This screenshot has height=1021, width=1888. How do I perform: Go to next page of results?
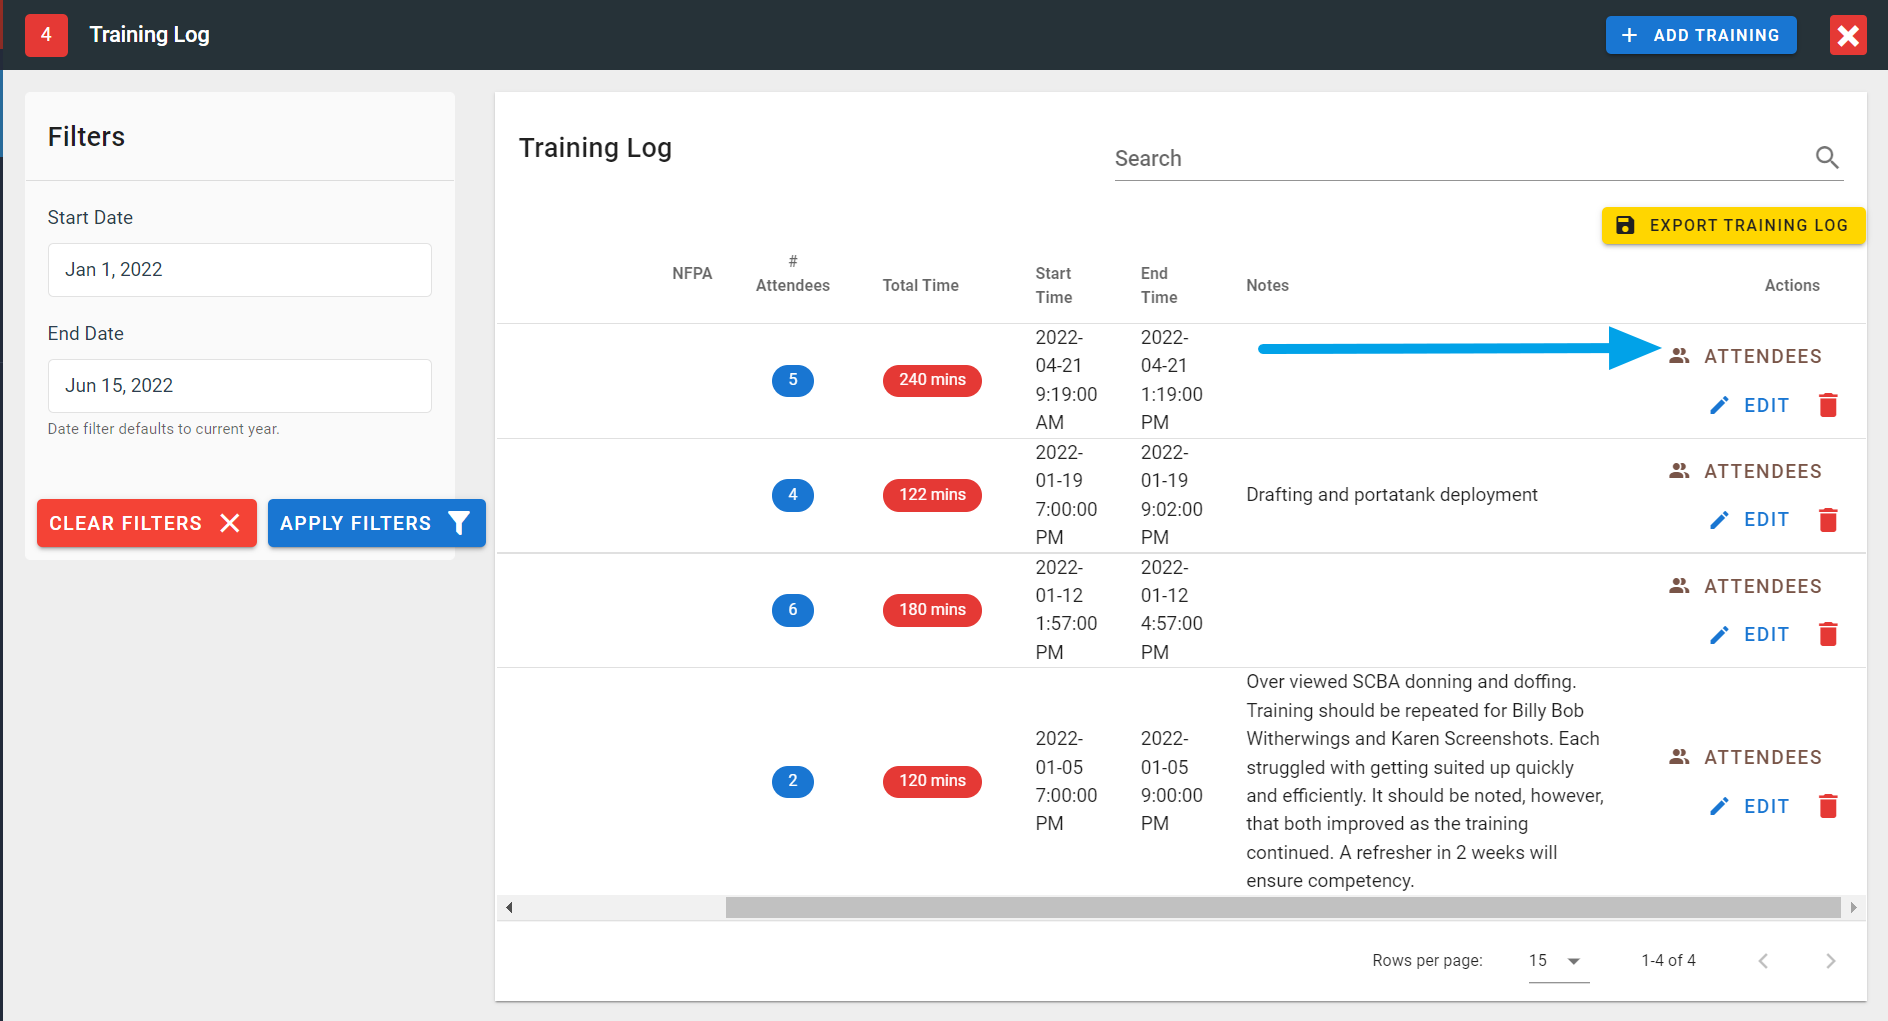(x=1830, y=961)
